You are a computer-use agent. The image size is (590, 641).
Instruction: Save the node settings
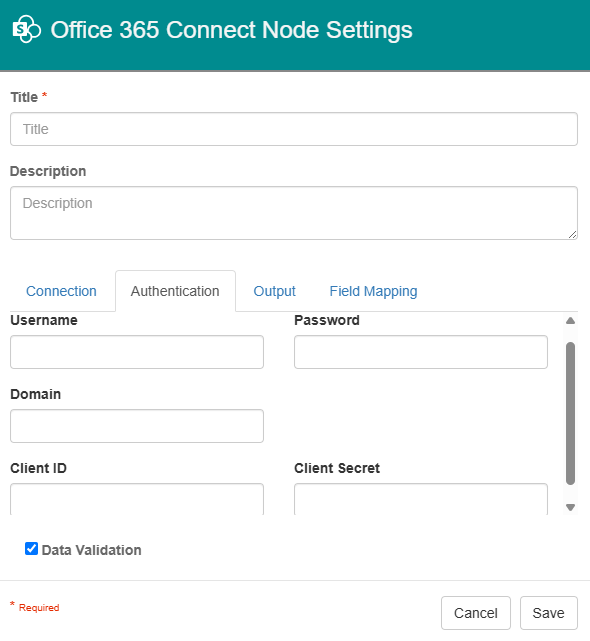(548, 613)
